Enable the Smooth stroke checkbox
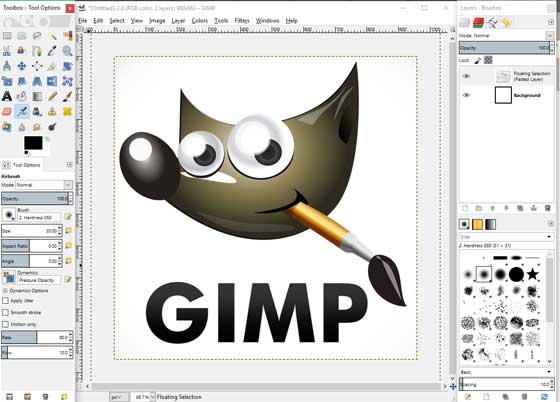The height and width of the screenshot is (402, 560). click(x=5, y=312)
